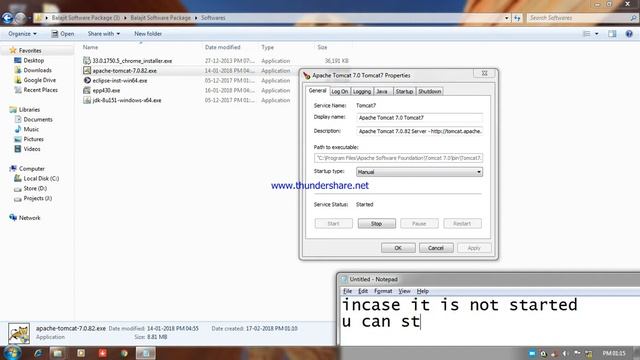Screen dimensions: 640x360
Task: Sort by the Name column header
Action: [91, 47]
